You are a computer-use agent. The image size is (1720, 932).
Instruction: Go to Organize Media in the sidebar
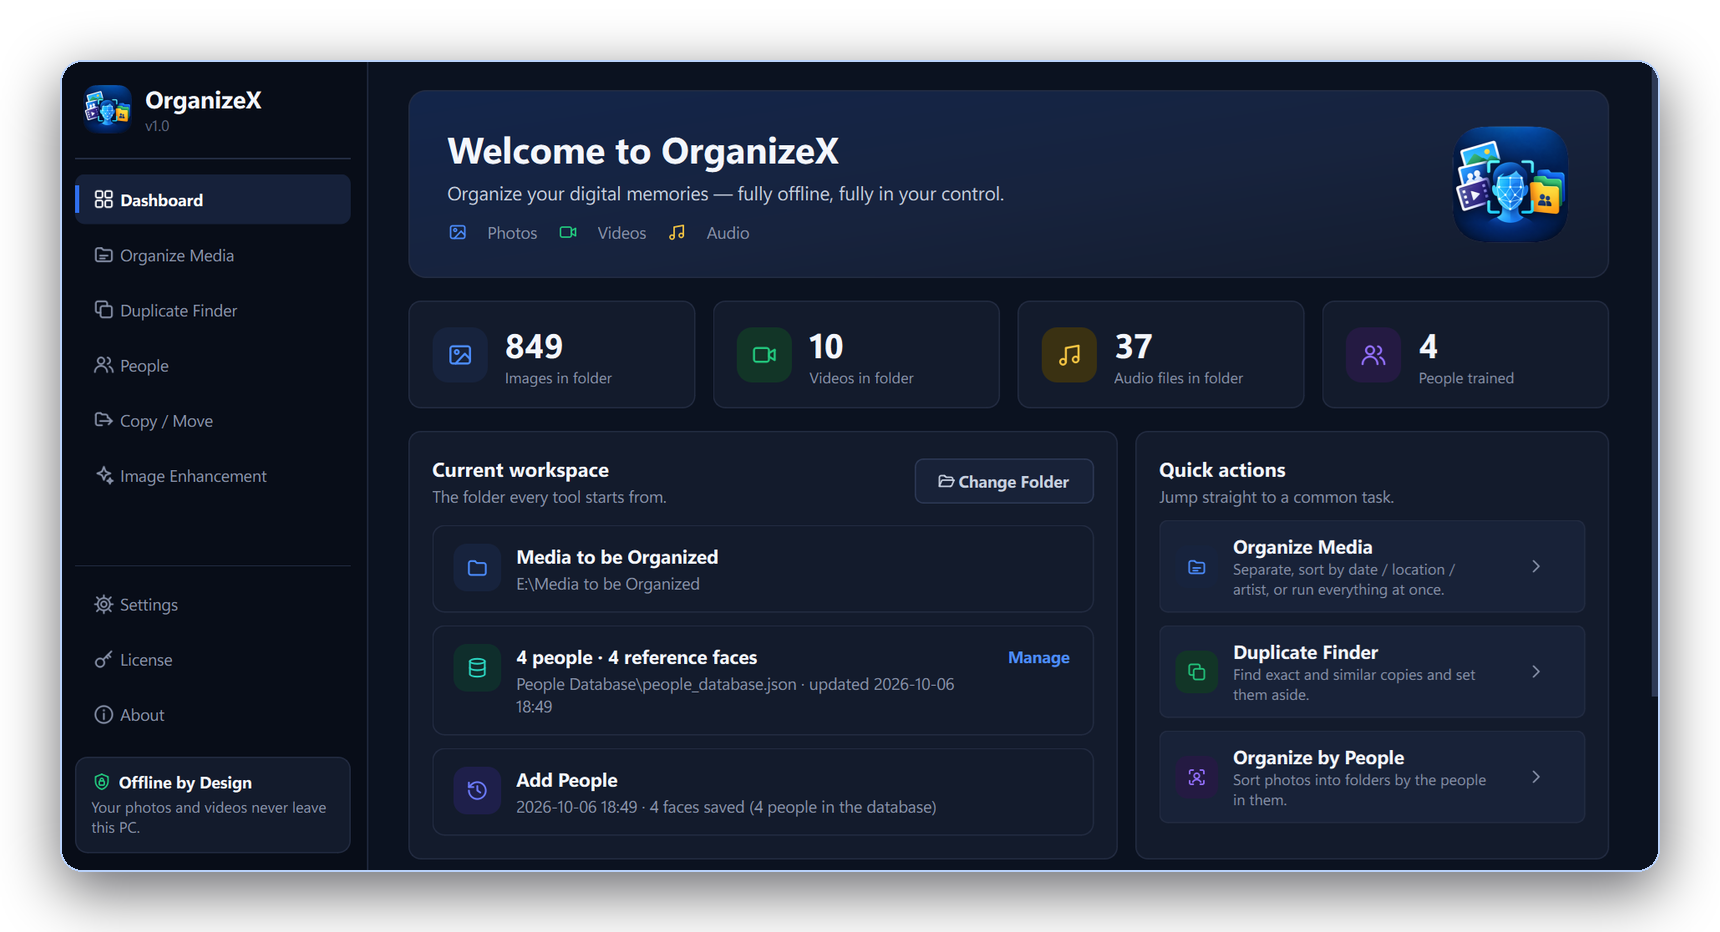pos(213,255)
